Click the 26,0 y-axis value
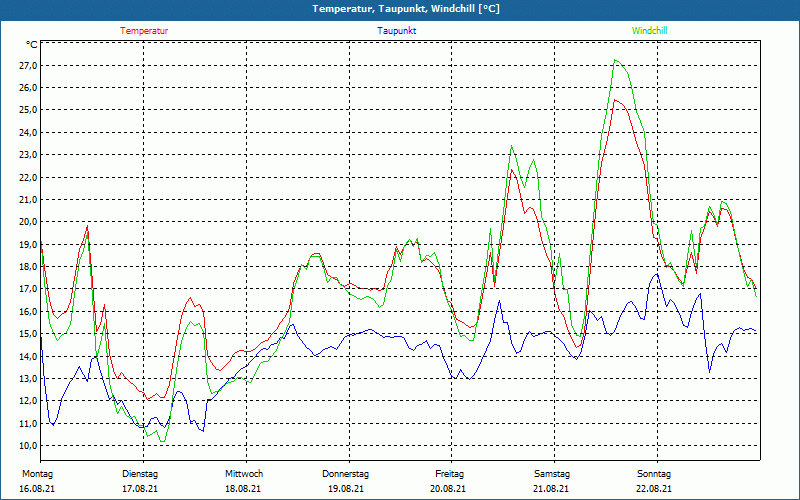Viewport: 800px width, 500px height. [x=28, y=88]
